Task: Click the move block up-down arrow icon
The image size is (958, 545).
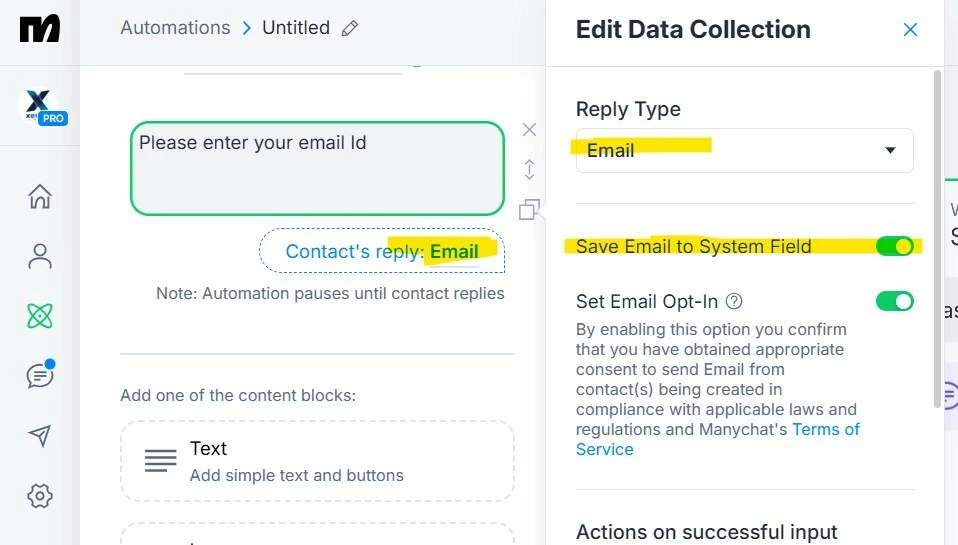Action: click(x=529, y=169)
